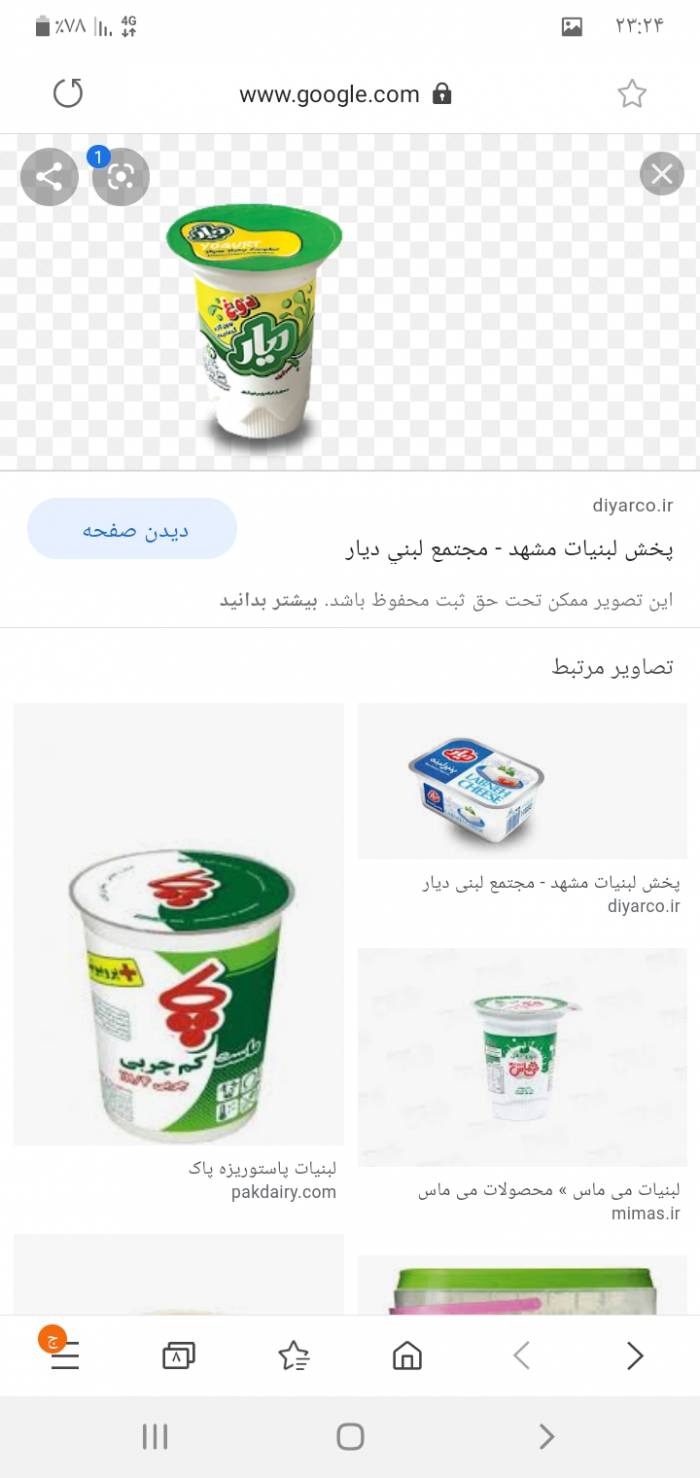Close the image preview with the X
This screenshot has height=1478, width=700.
tap(662, 174)
